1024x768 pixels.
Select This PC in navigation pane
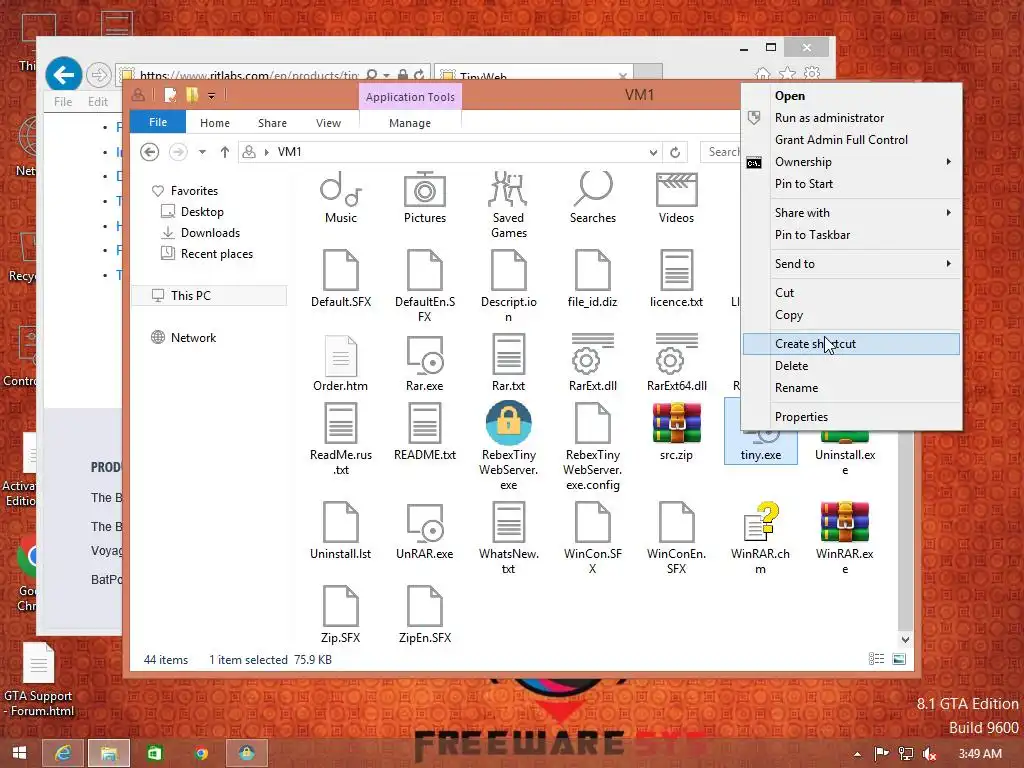tap(209, 296)
